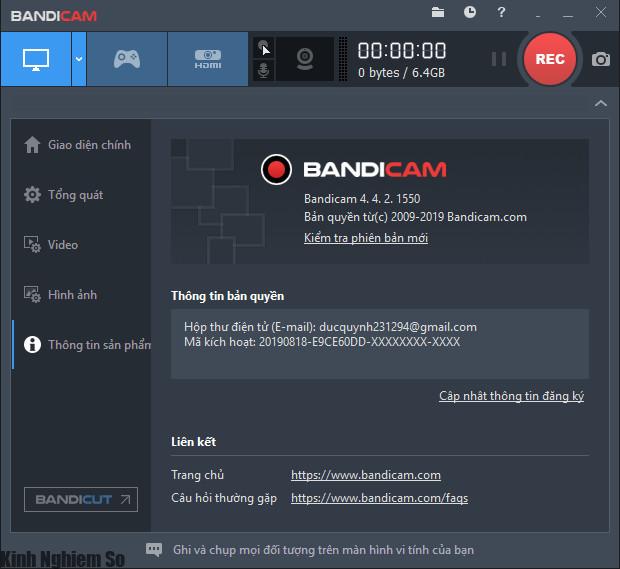This screenshot has width=620, height=569.
Task: Open the Giao diện chính tab
Action: (x=81, y=145)
